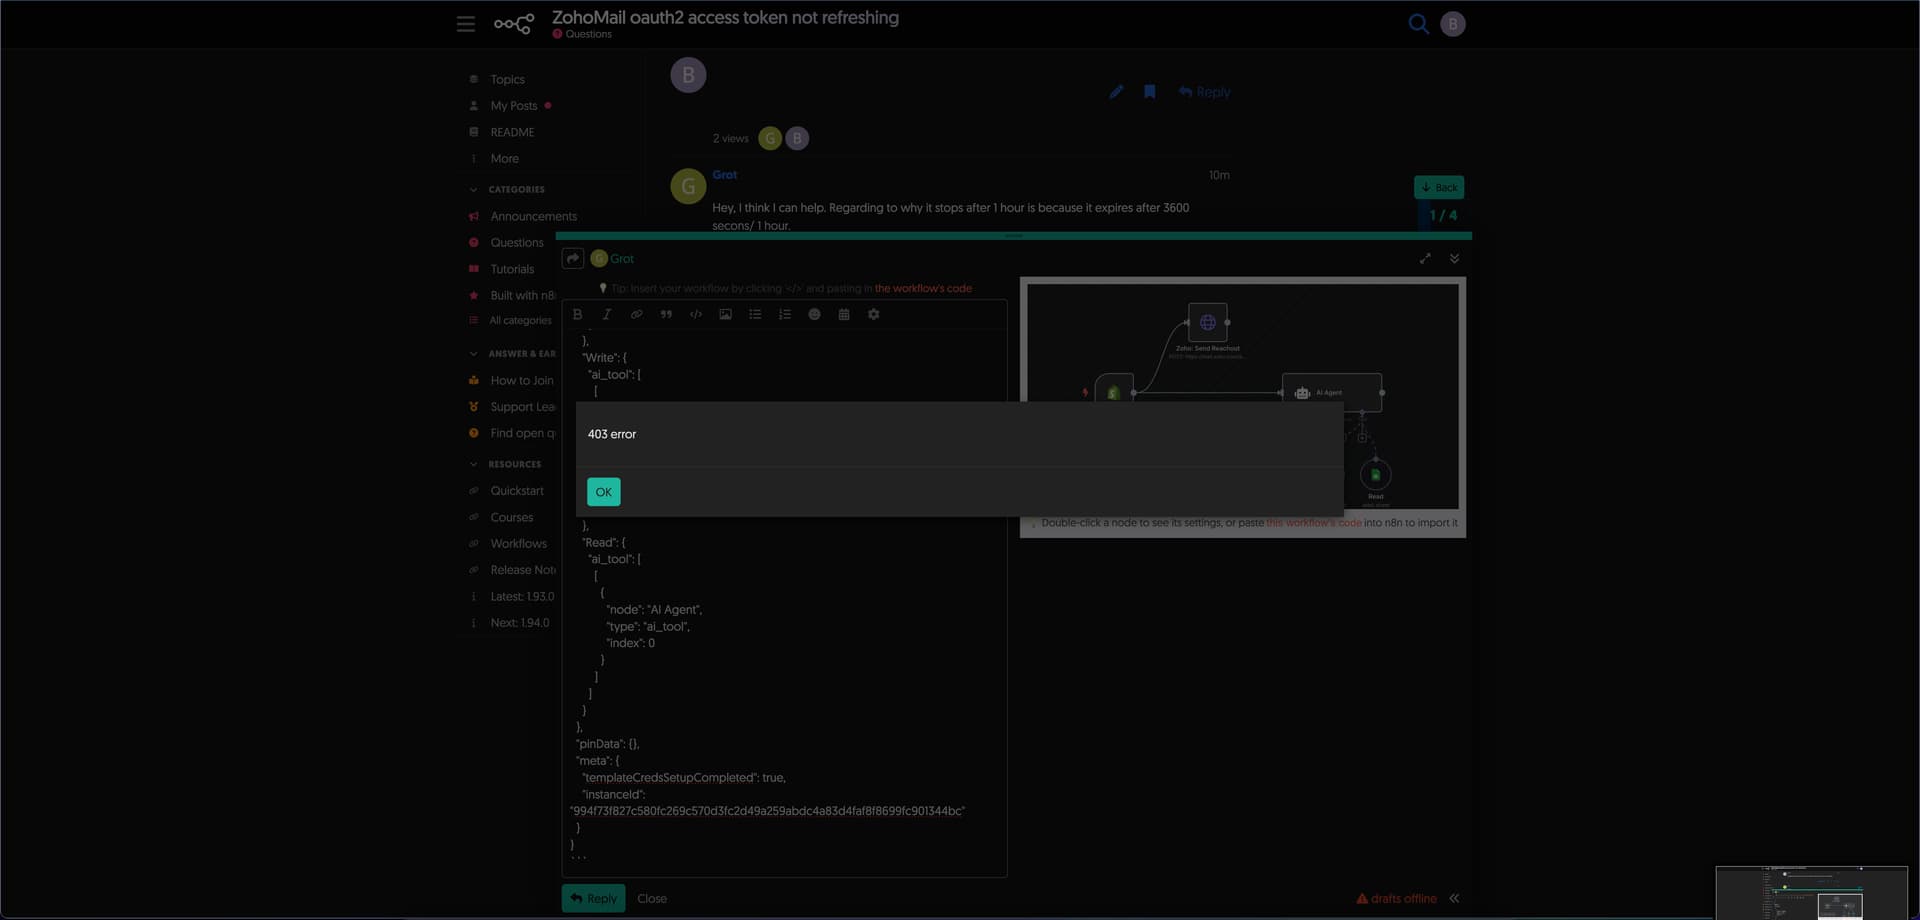Insert a bulleted list

point(755,314)
